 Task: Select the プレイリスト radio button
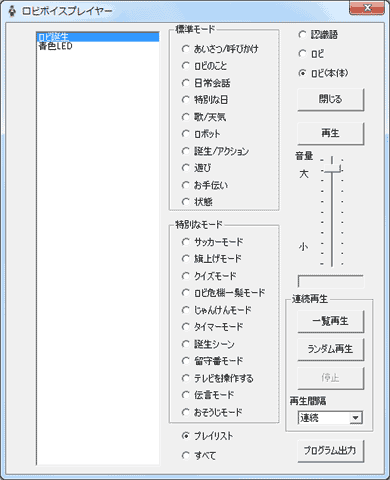click(185, 436)
